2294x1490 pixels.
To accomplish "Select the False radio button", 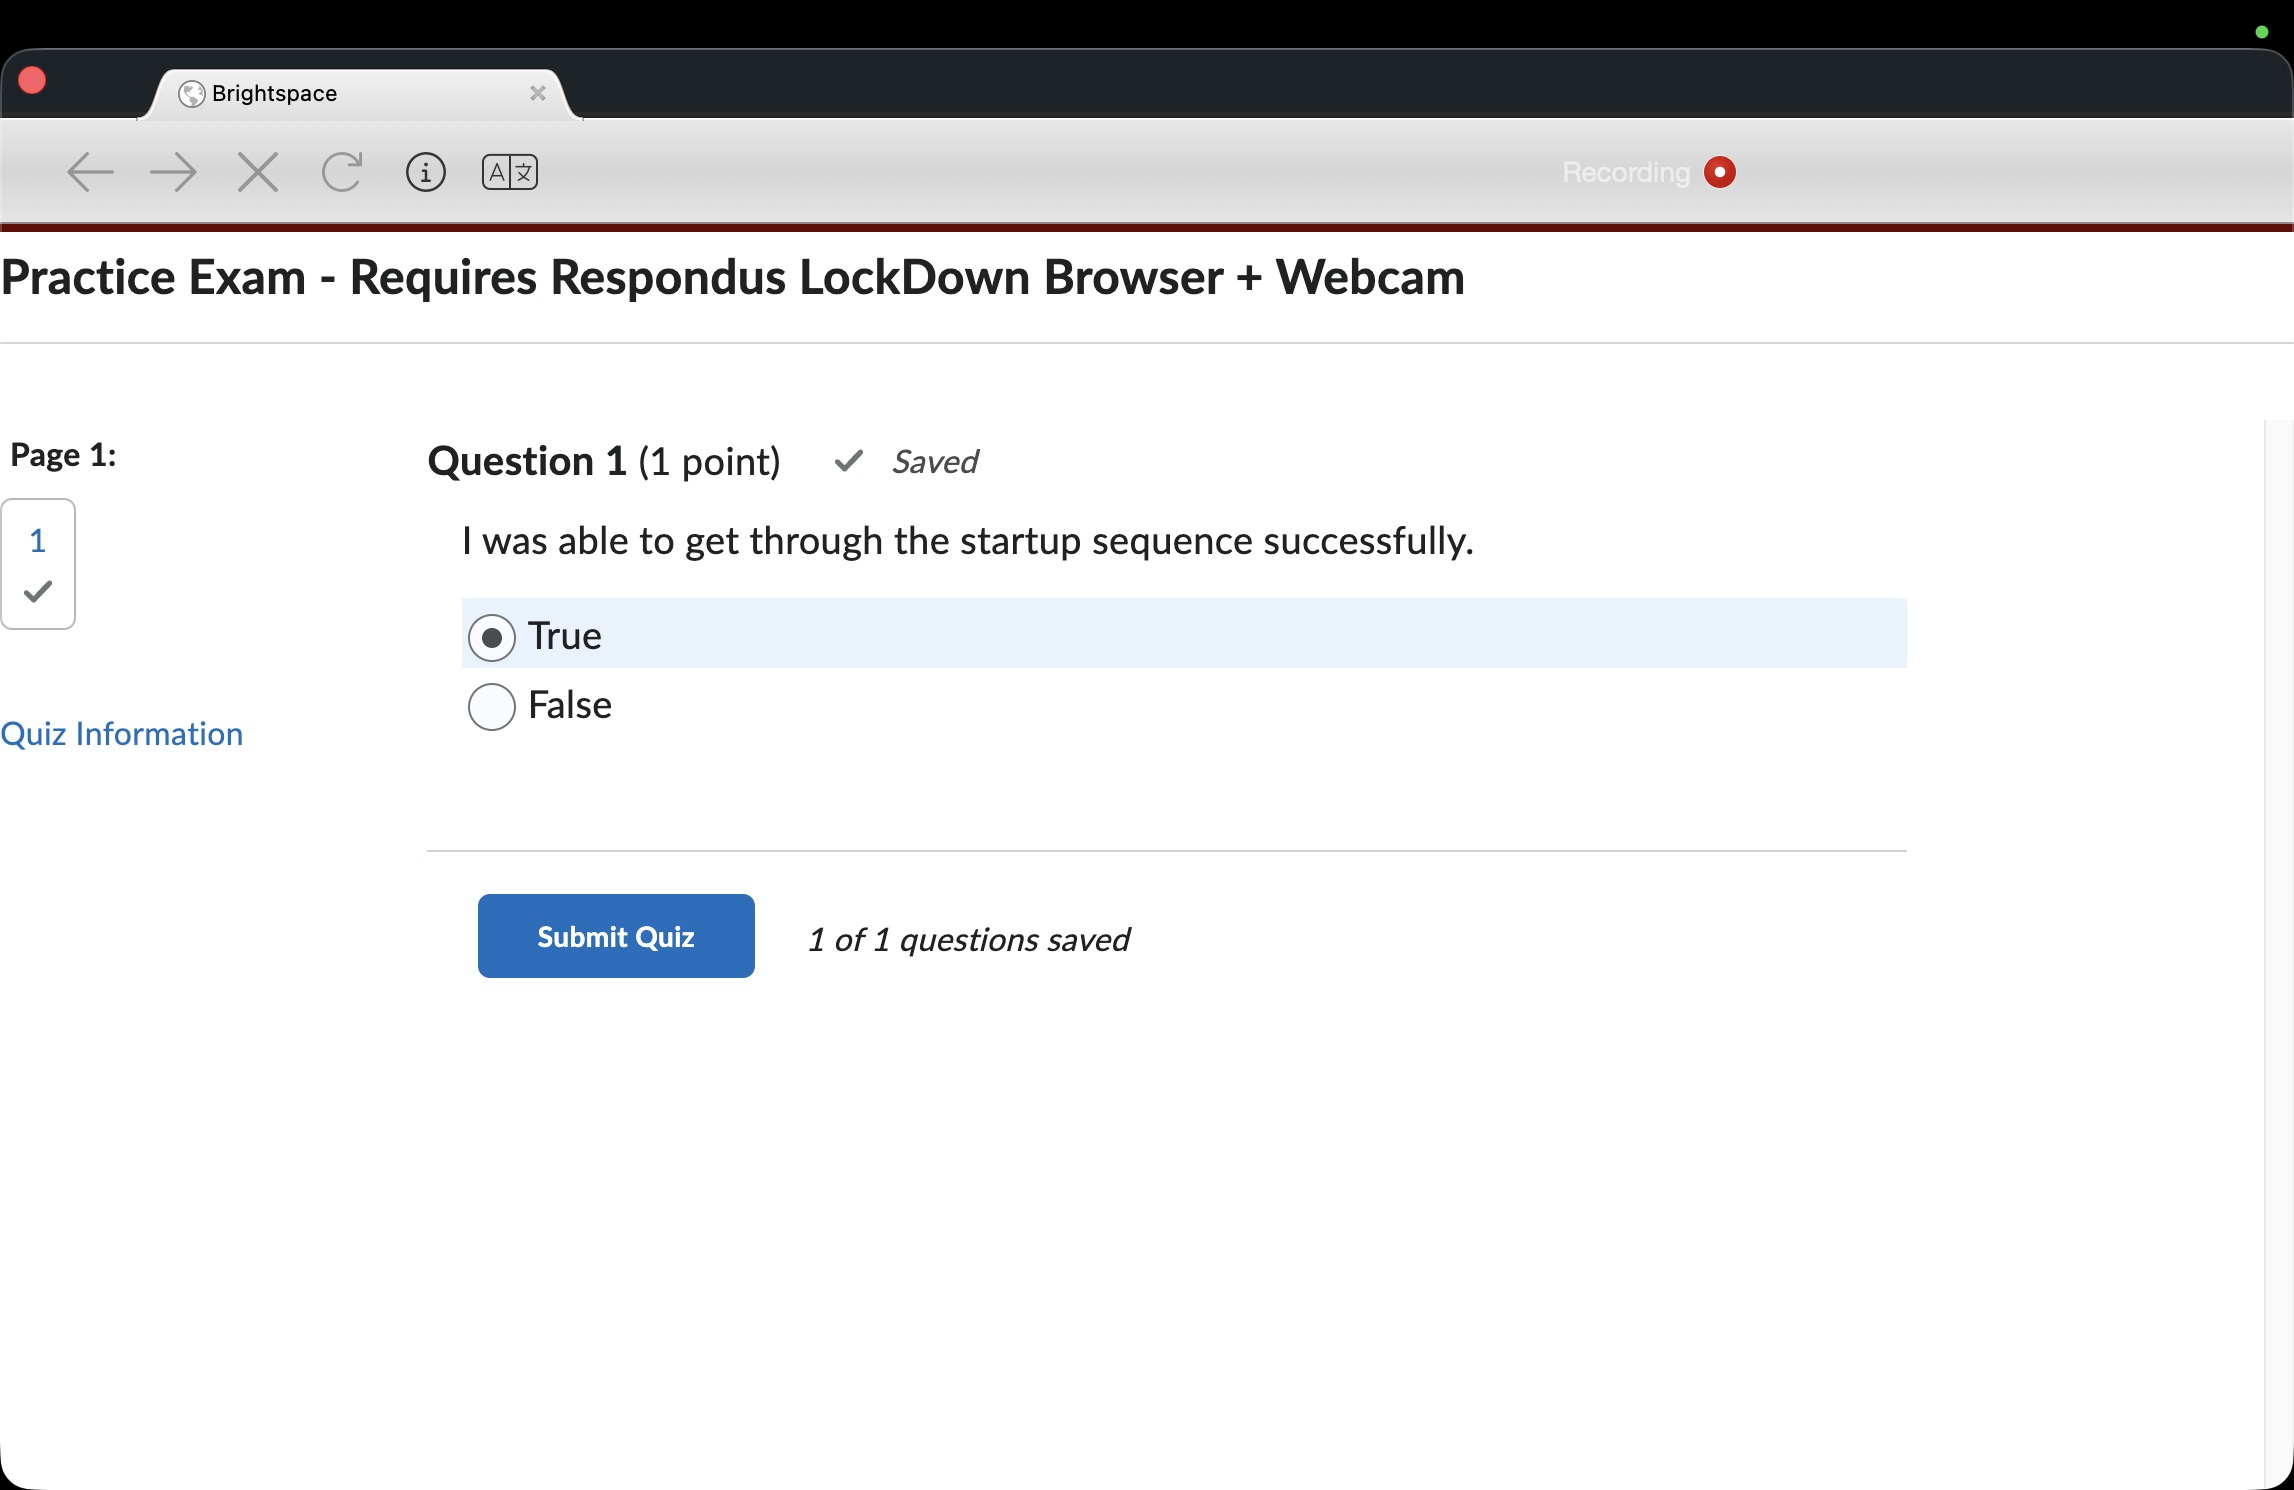I will (492, 706).
